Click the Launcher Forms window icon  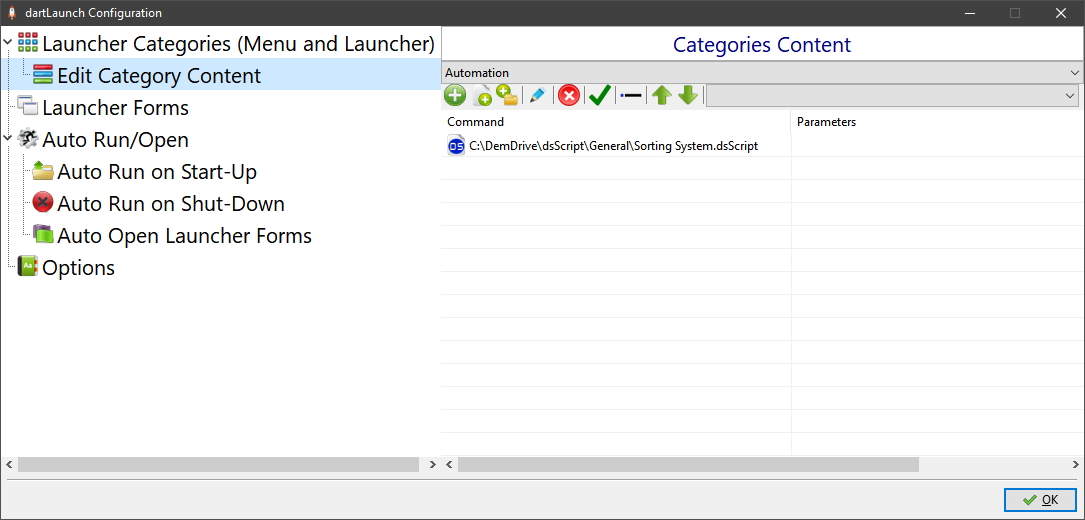click(x=28, y=107)
